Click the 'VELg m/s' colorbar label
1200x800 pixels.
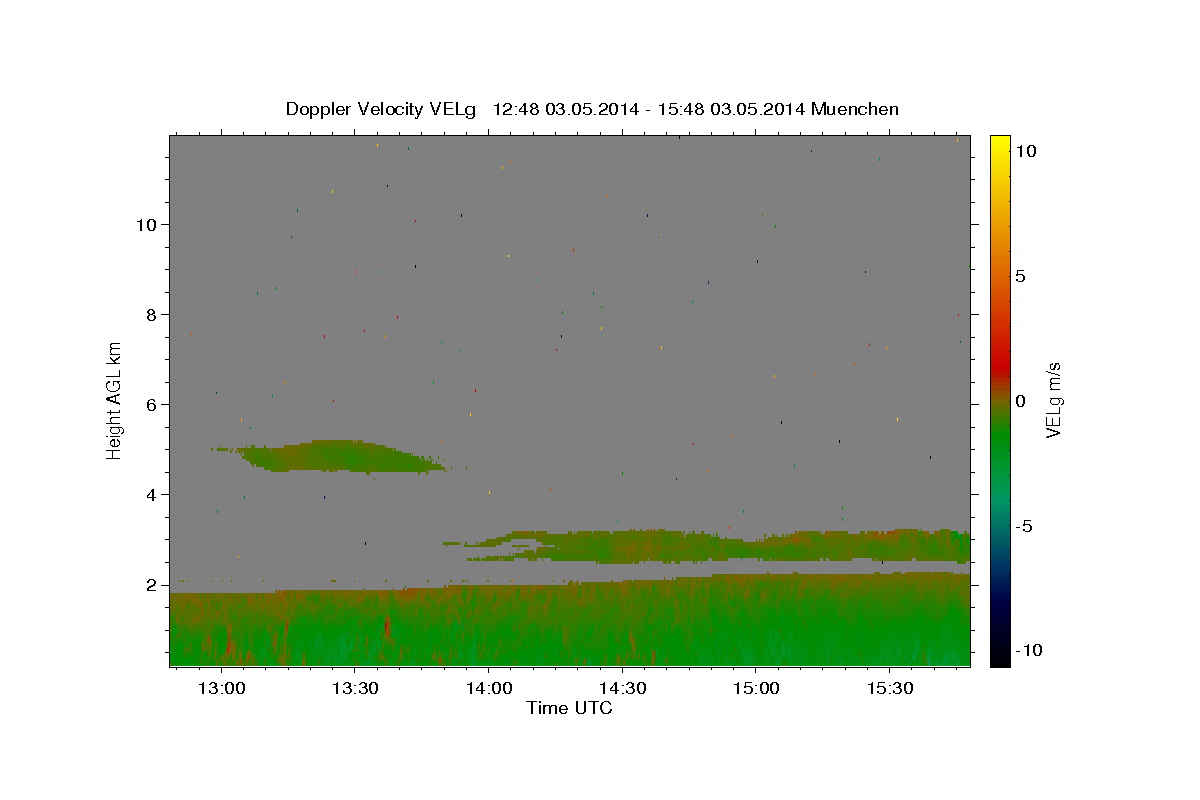[1053, 400]
